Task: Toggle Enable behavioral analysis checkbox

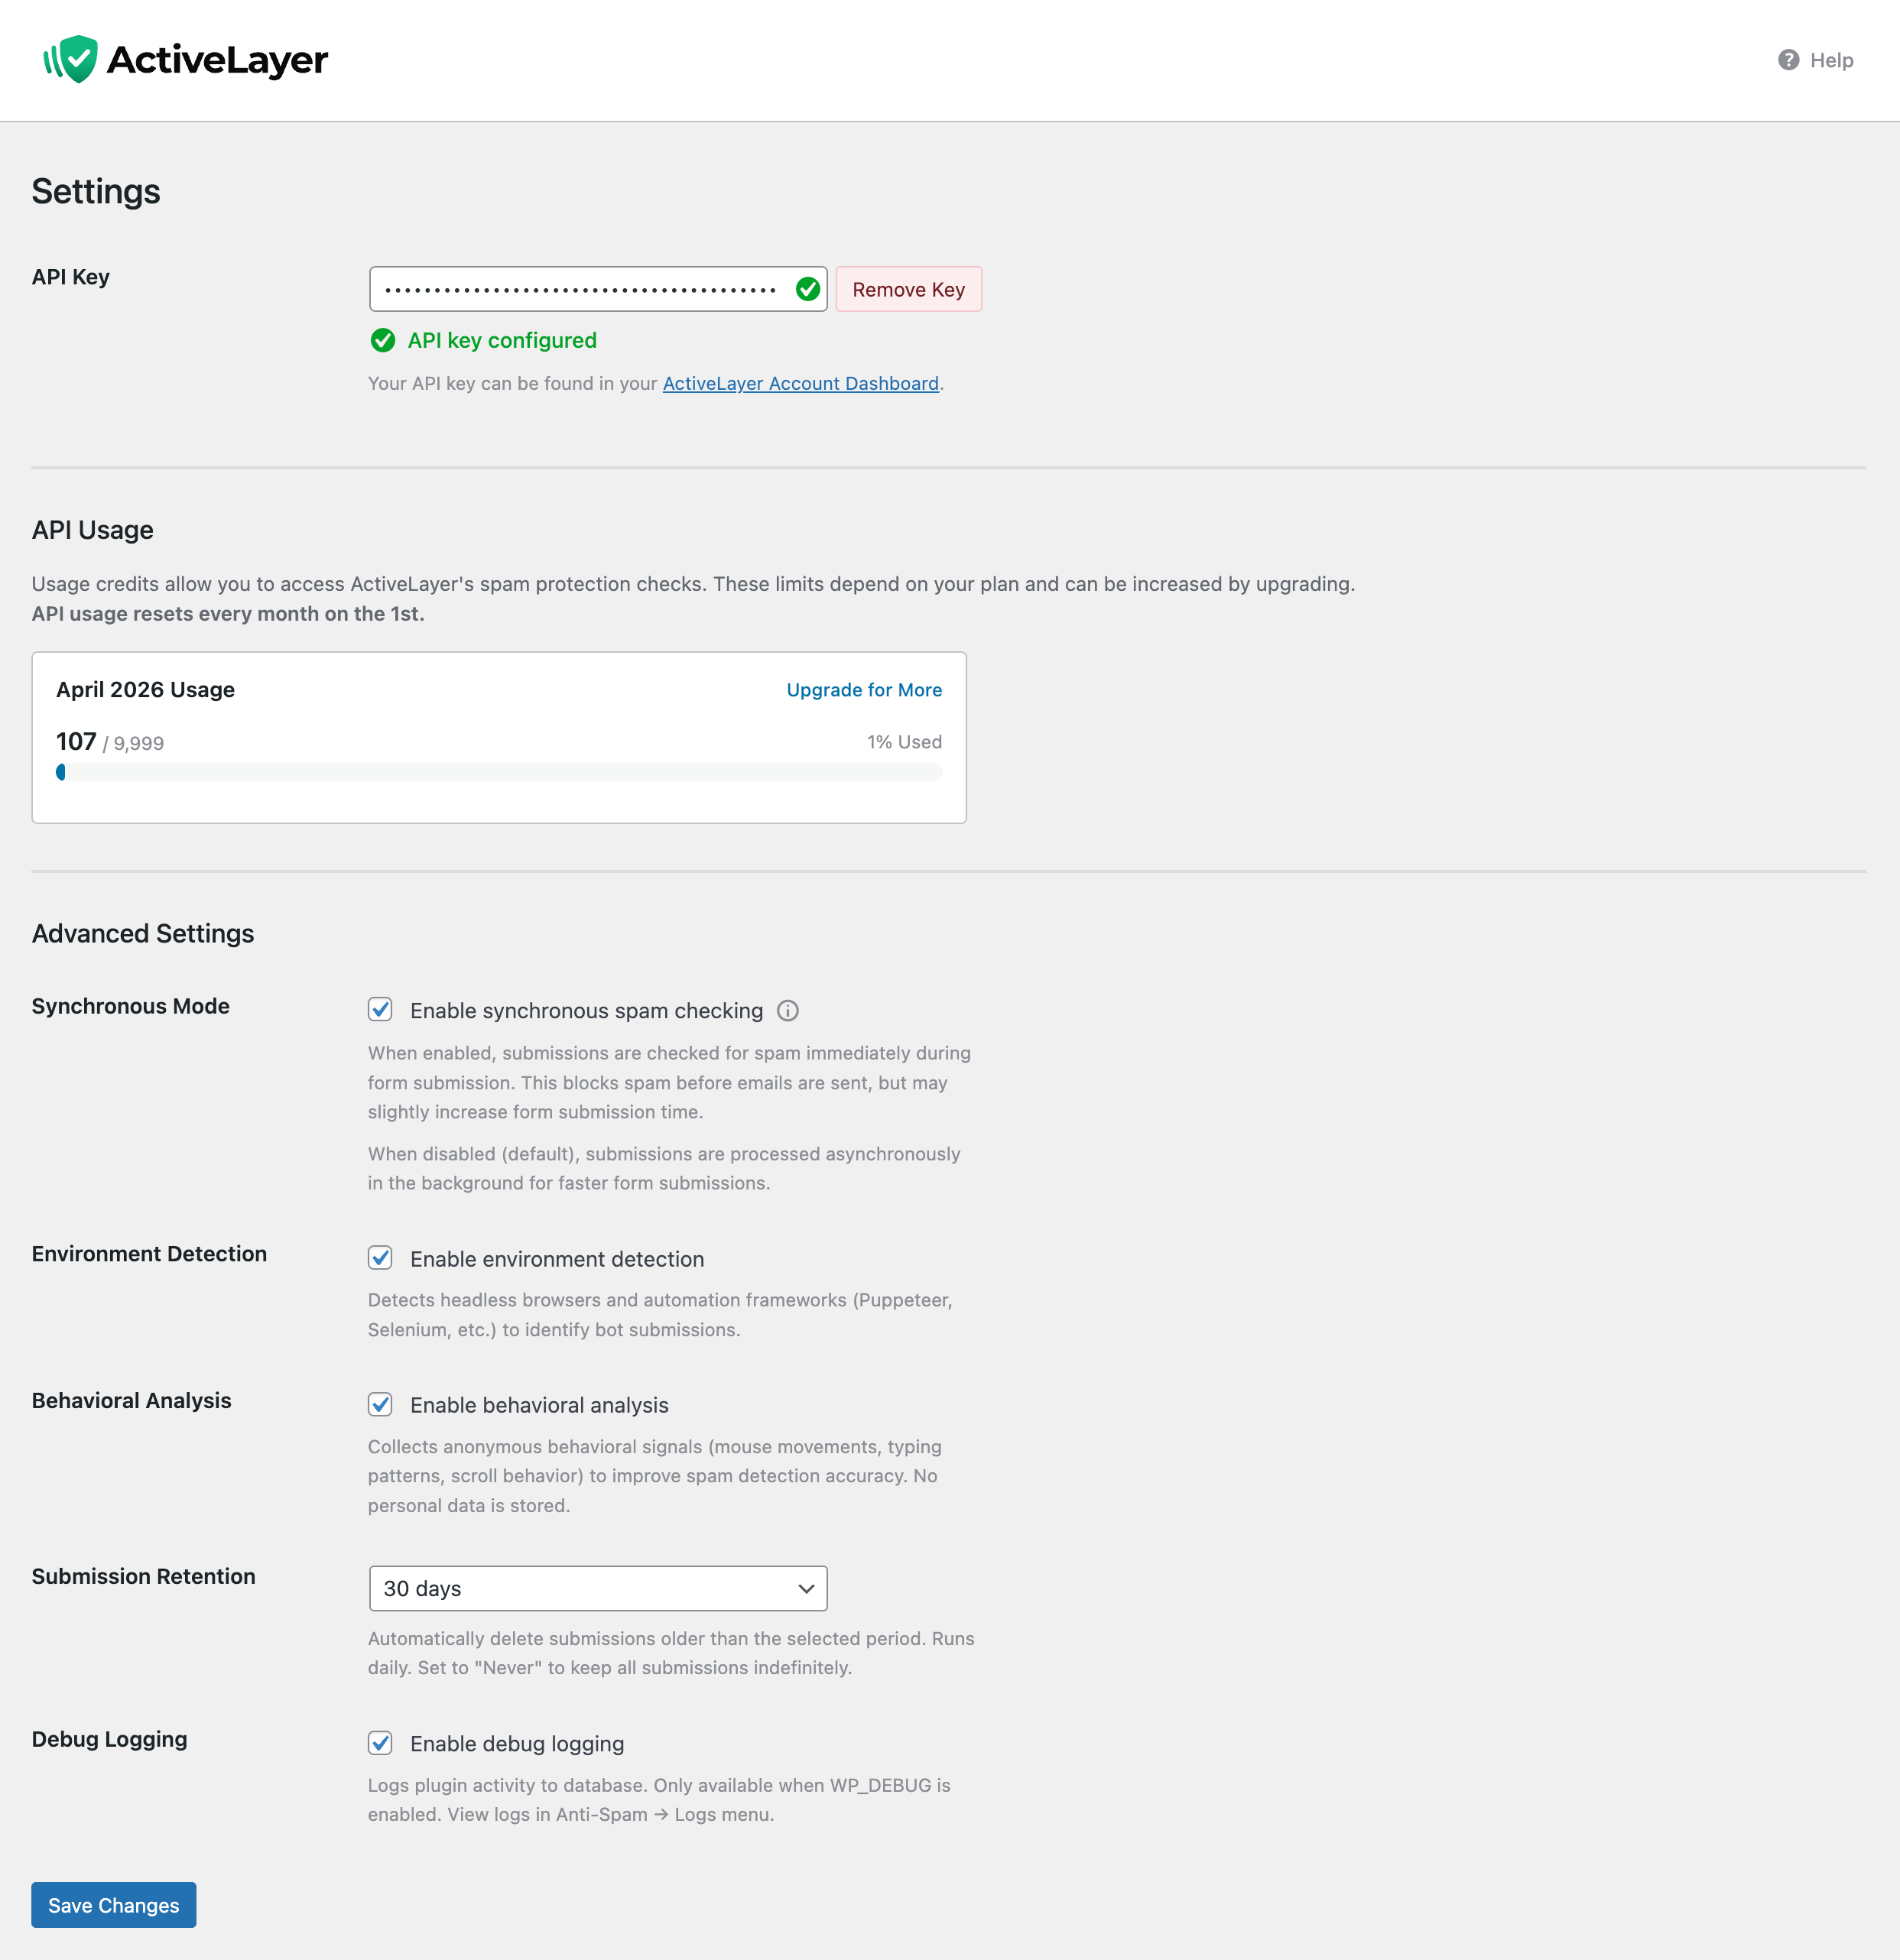Action: click(x=380, y=1405)
